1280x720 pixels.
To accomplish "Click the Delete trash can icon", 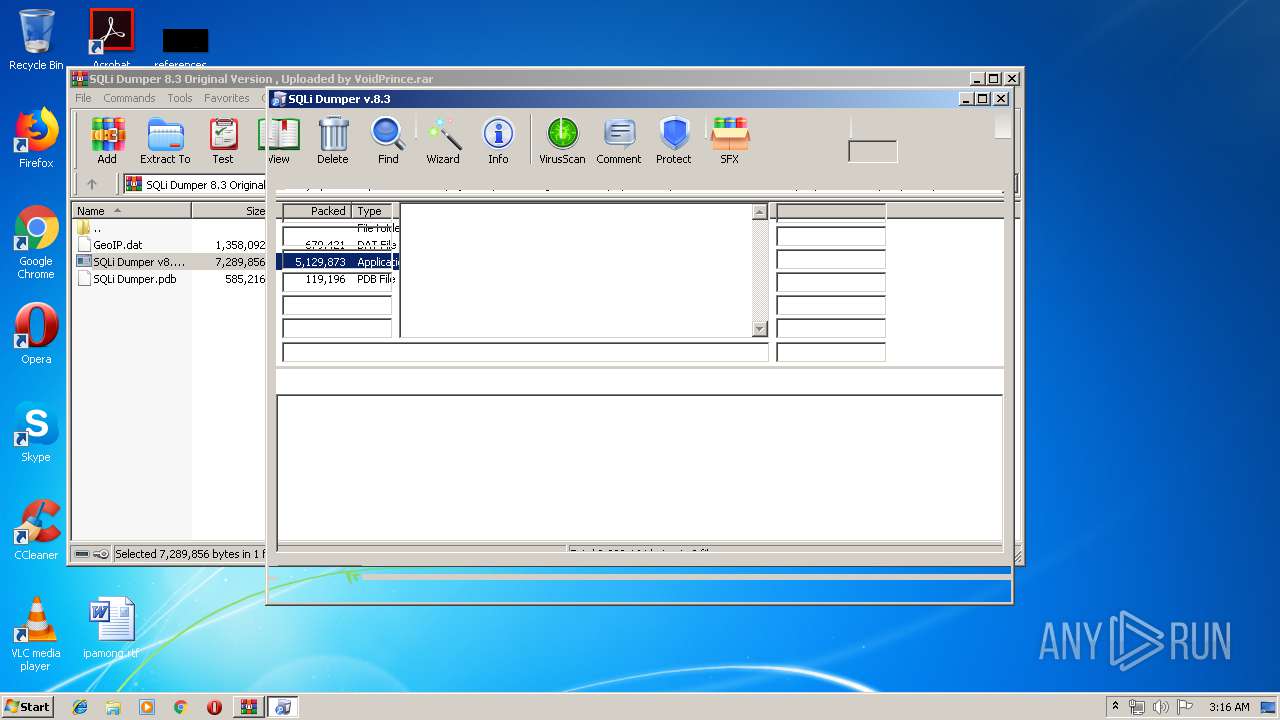I will [333, 140].
